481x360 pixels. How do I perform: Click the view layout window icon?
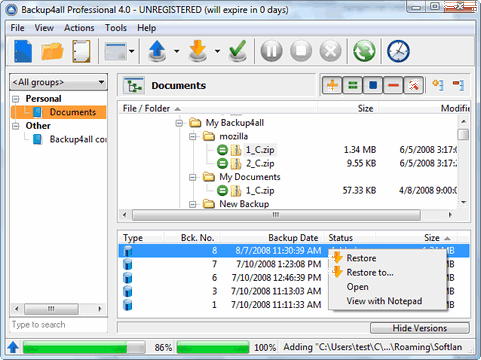pos(115,51)
